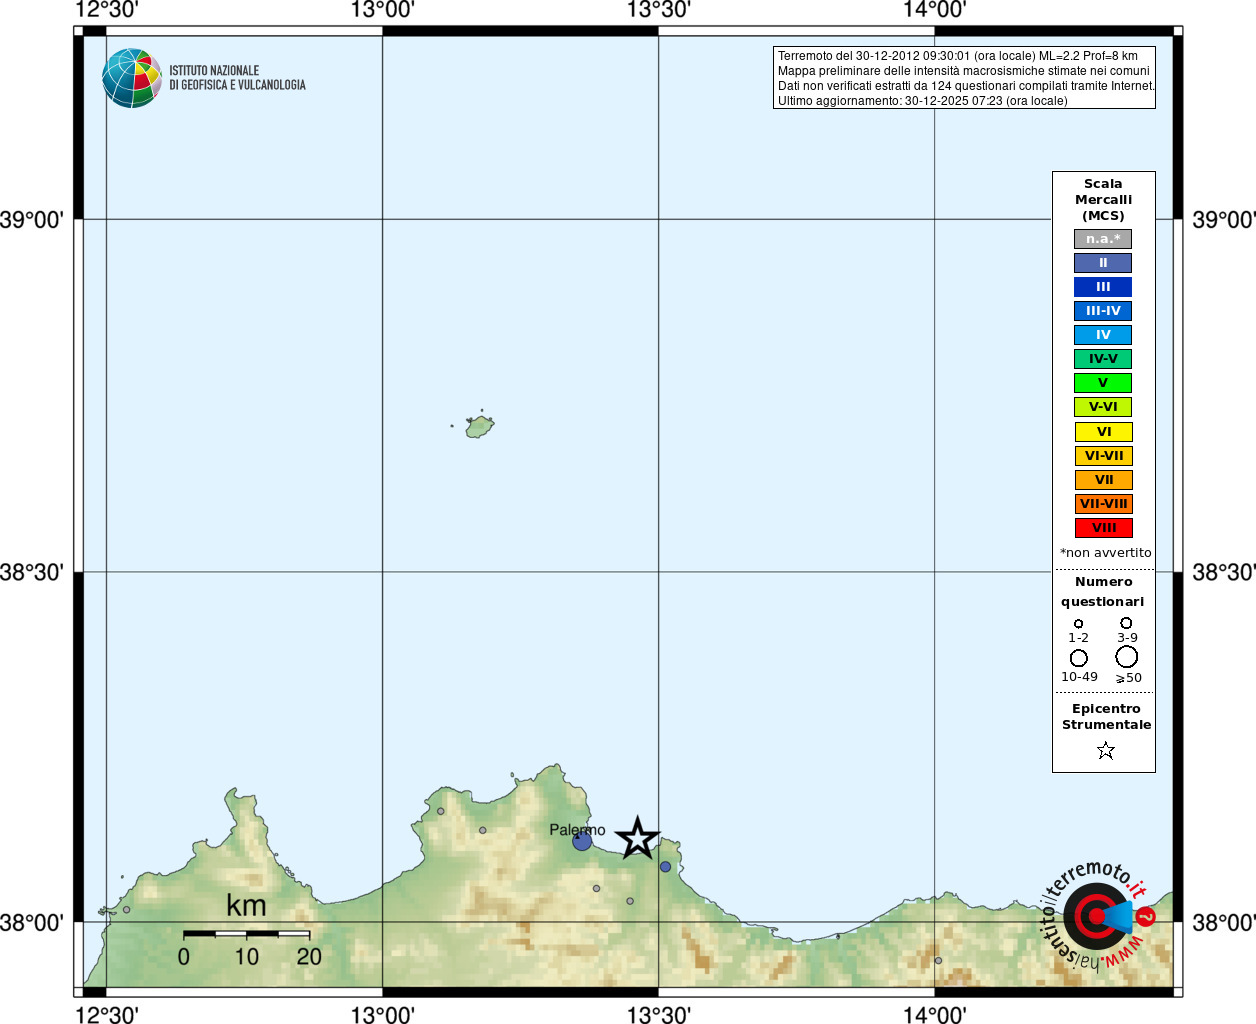Click the largest legend circle for ≥50 questionnaires
The width and height of the screenshot is (1256, 1024).
(1127, 657)
